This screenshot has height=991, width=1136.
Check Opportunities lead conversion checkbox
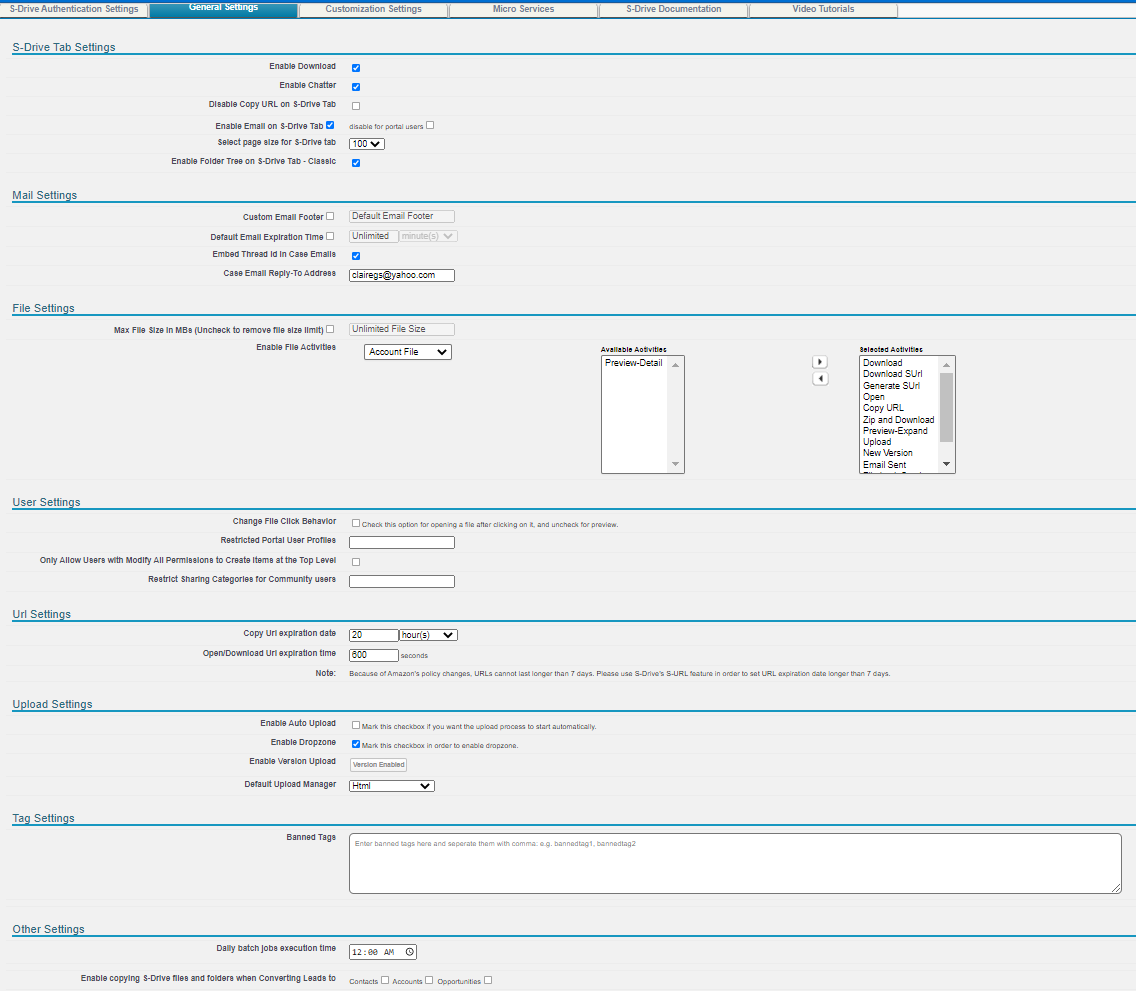[488, 980]
